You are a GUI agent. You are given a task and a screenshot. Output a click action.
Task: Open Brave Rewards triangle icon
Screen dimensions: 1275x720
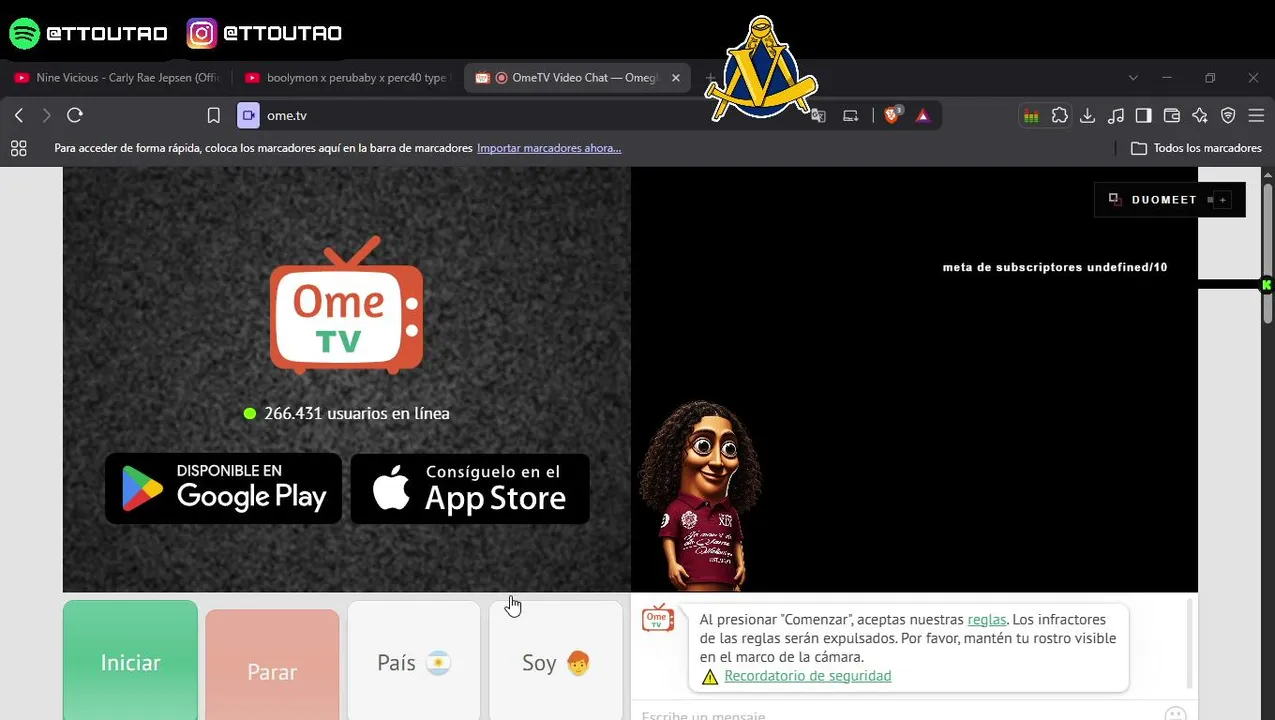tap(922, 116)
